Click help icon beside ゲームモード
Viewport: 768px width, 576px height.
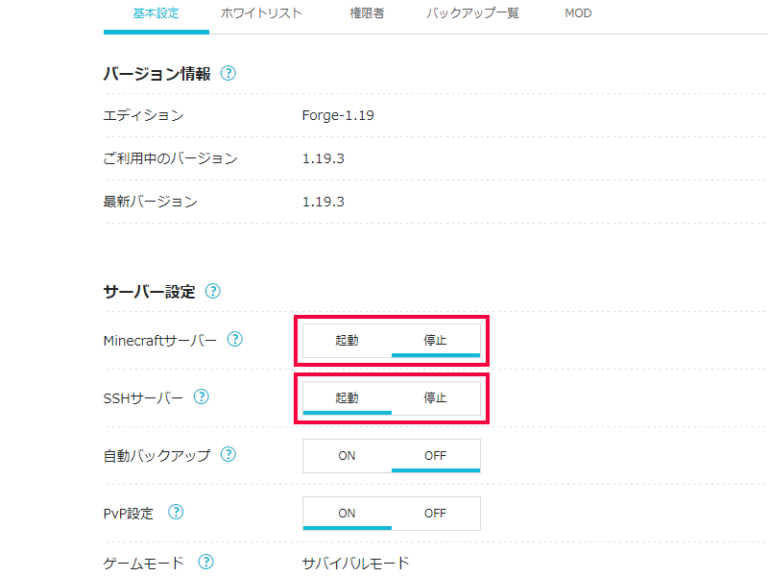tap(207, 563)
